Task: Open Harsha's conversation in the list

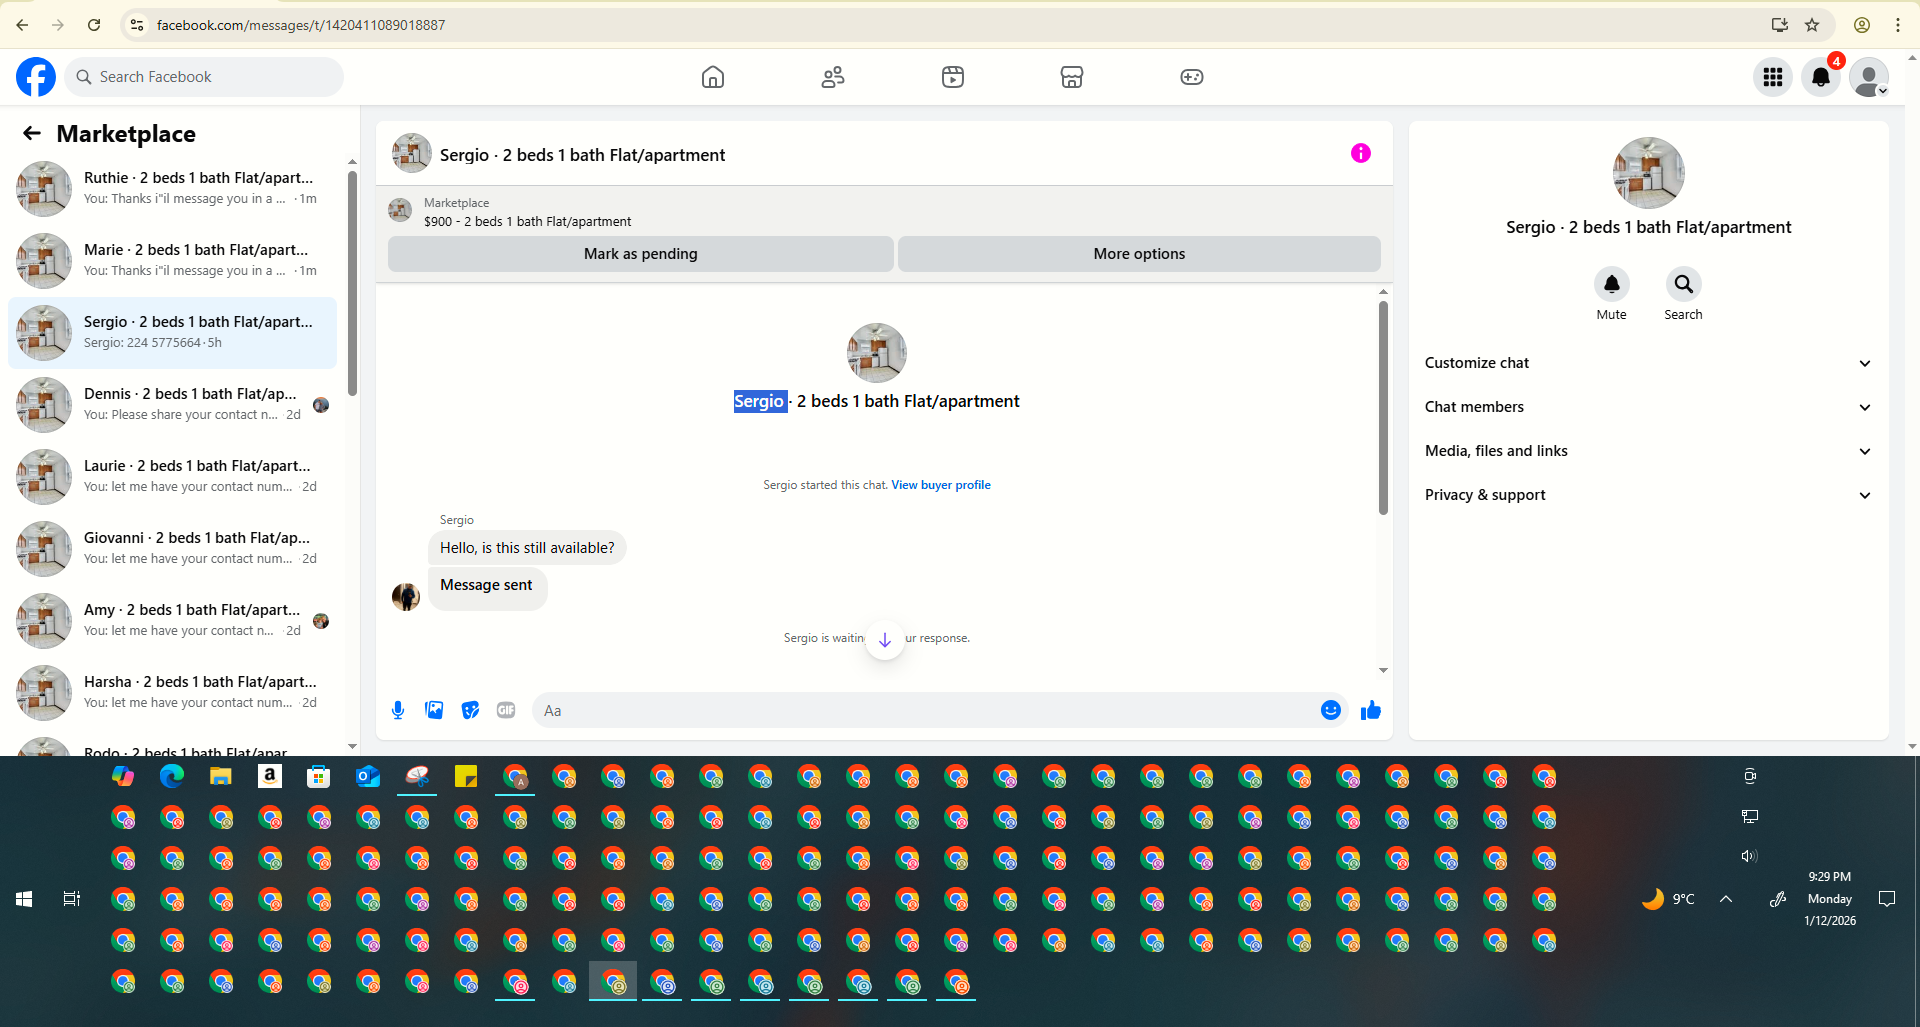Action: (172, 692)
